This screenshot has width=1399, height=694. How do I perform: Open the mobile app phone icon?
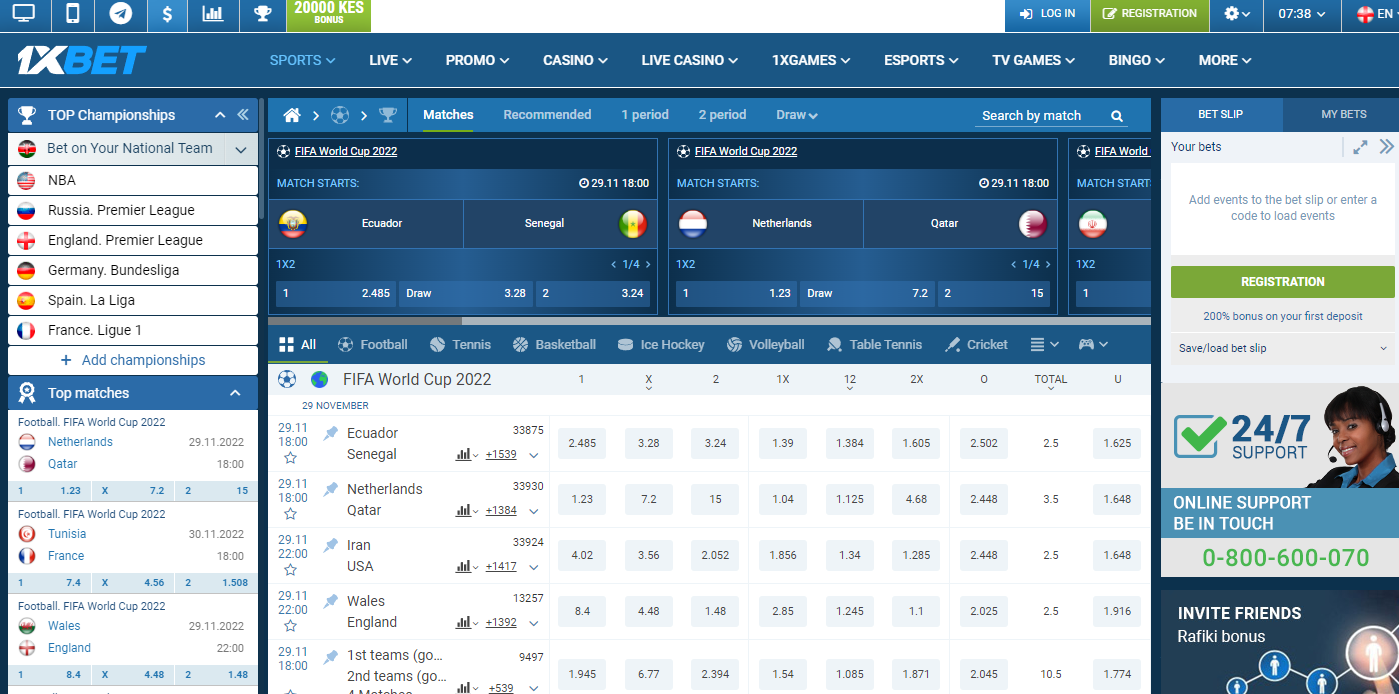click(72, 14)
